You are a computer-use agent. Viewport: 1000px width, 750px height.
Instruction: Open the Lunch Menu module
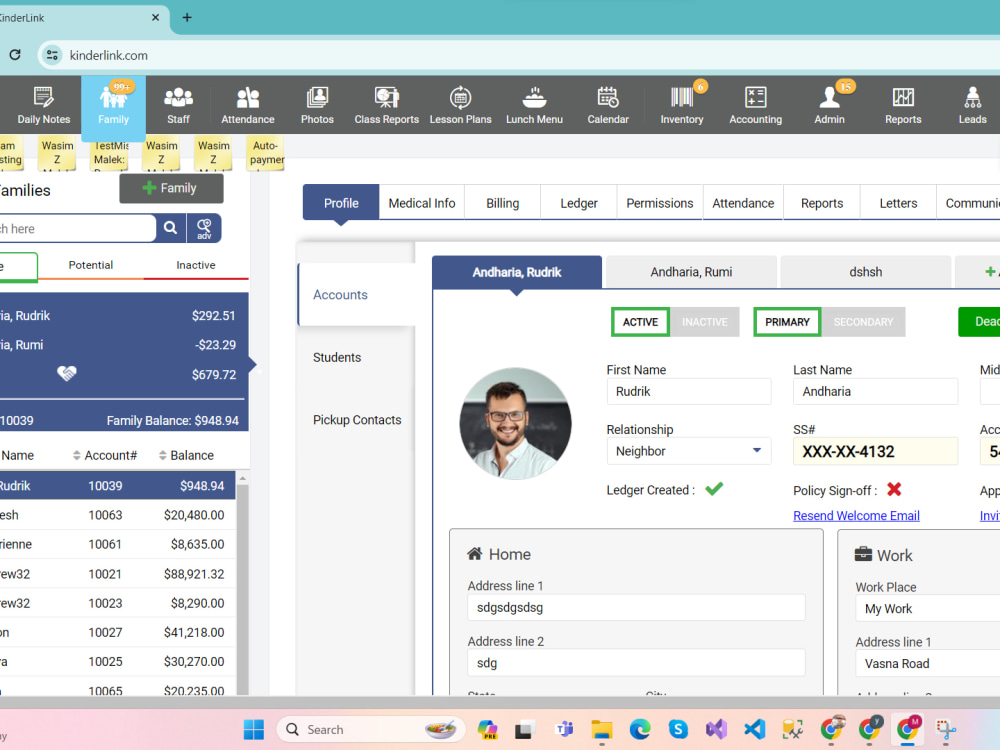tap(534, 105)
